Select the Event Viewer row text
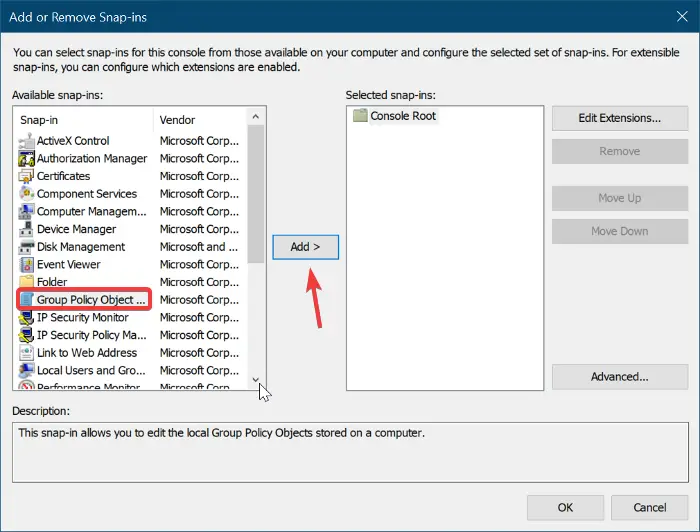This screenshot has width=700, height=532. click(69, 265)
